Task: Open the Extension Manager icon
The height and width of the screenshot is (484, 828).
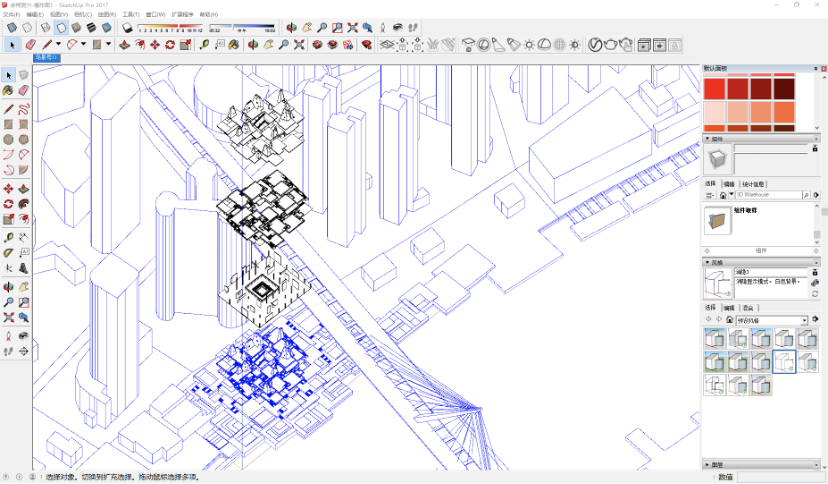Action: pyautogui.click(x=366, y=45)
